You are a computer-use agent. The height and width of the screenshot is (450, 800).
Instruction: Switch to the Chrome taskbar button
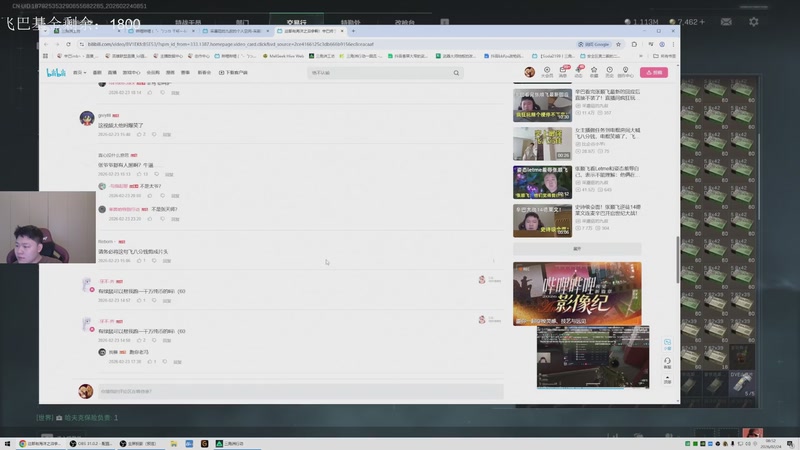[40, 443]
